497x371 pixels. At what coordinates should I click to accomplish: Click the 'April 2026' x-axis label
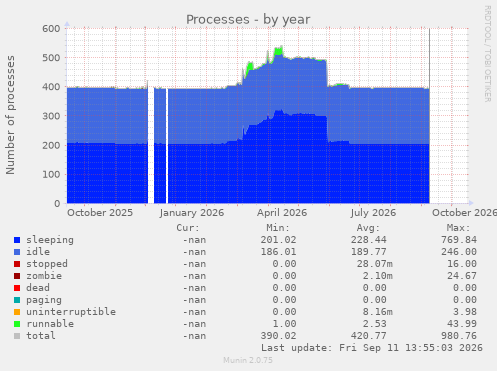coord(282,213)
